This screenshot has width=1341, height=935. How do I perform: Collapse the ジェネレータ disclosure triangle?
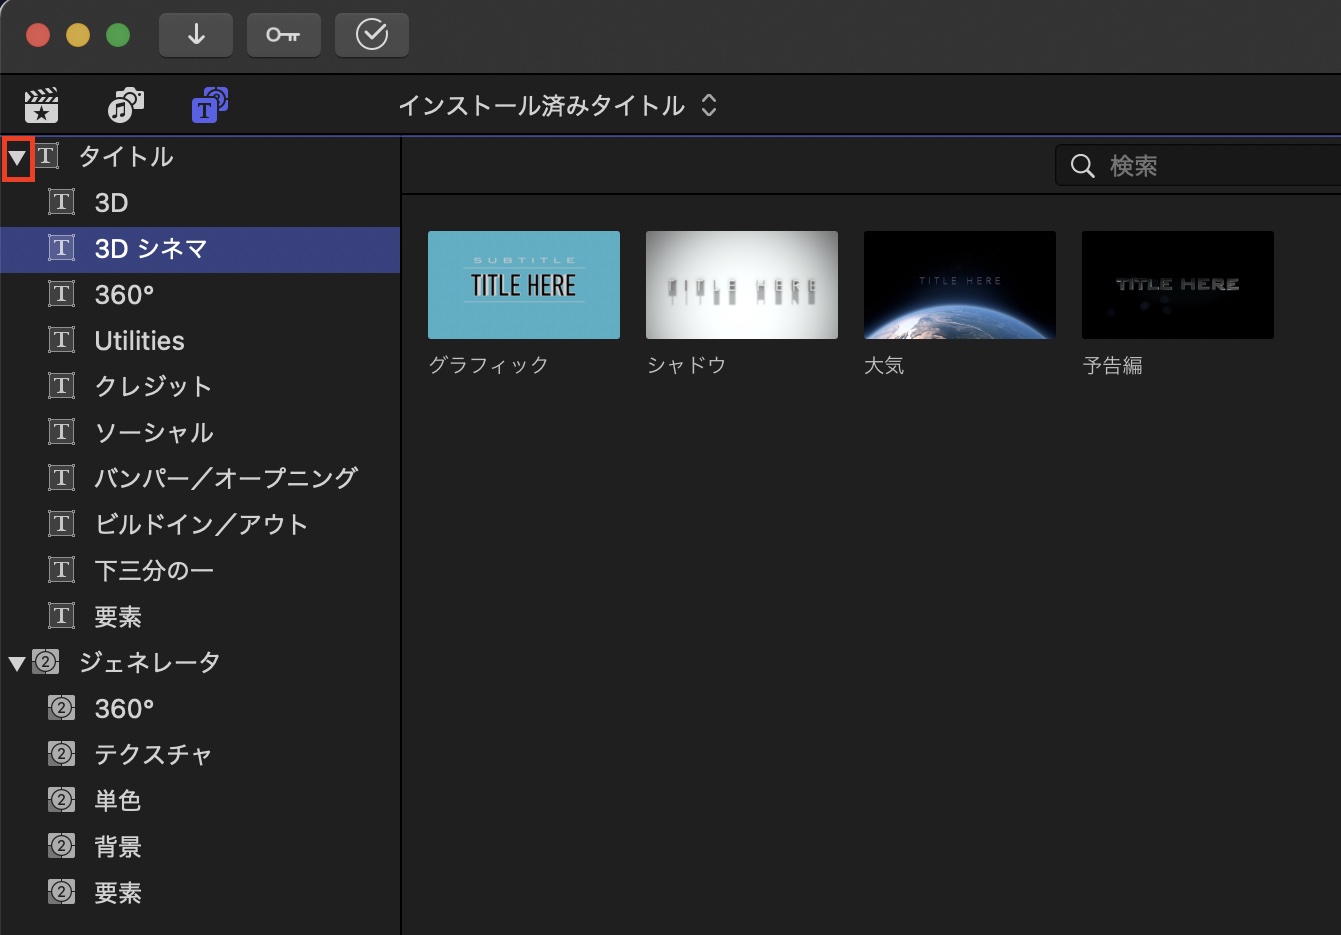pyautogui.click(x=17, y=663)
